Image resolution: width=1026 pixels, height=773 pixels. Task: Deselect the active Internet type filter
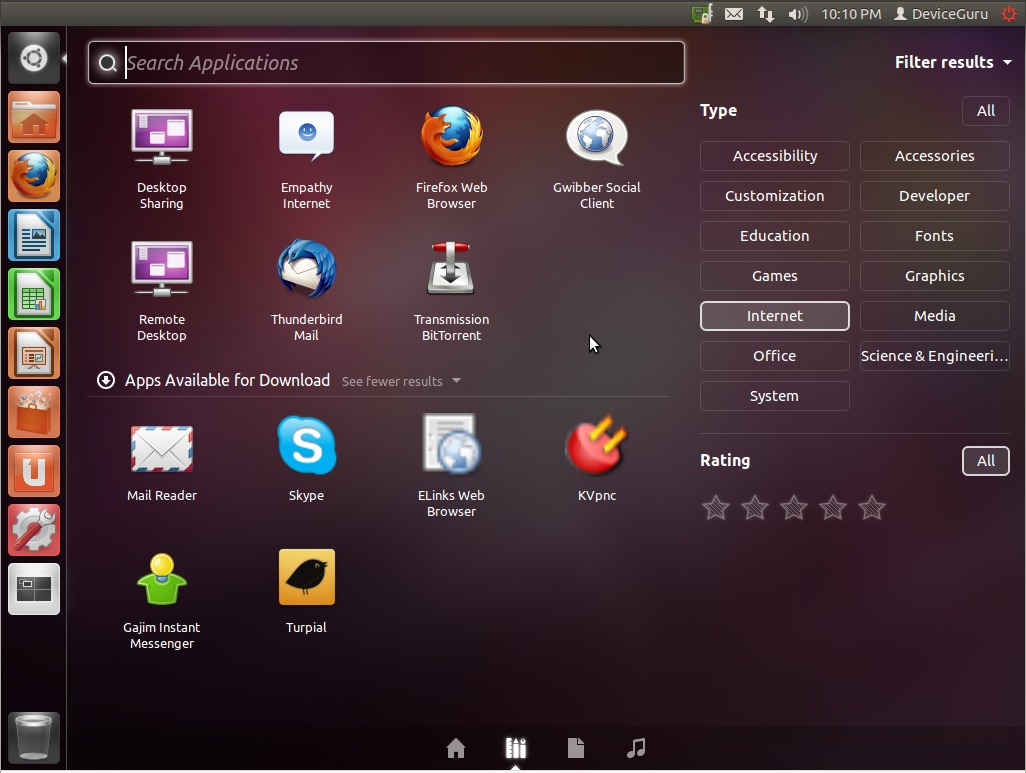tap(775, 315)
